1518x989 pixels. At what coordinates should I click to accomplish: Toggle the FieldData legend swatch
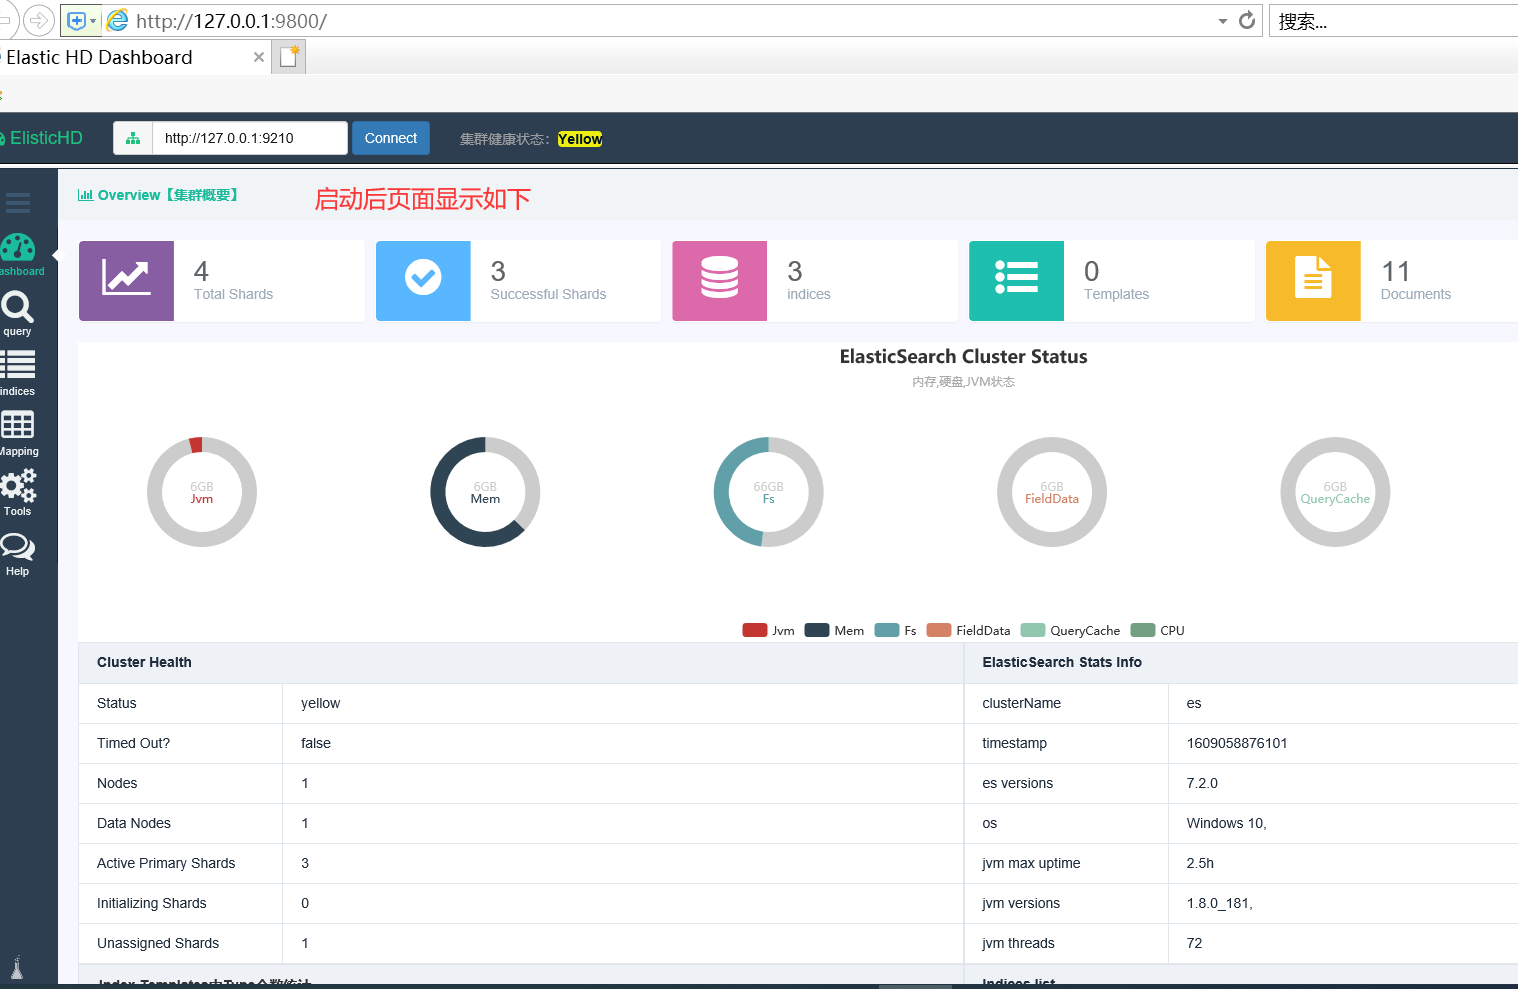click(x=939, y=630)
